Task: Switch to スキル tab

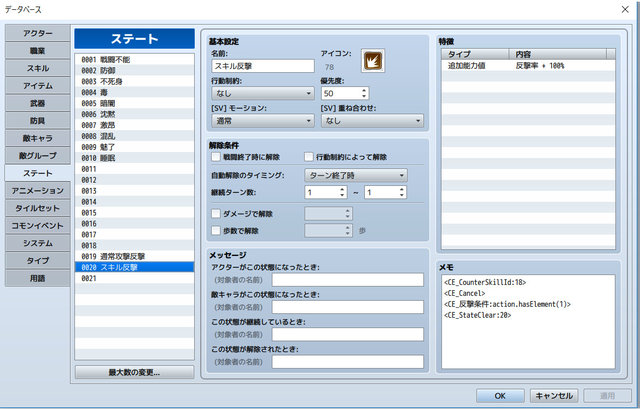Action: coord(38,68)
